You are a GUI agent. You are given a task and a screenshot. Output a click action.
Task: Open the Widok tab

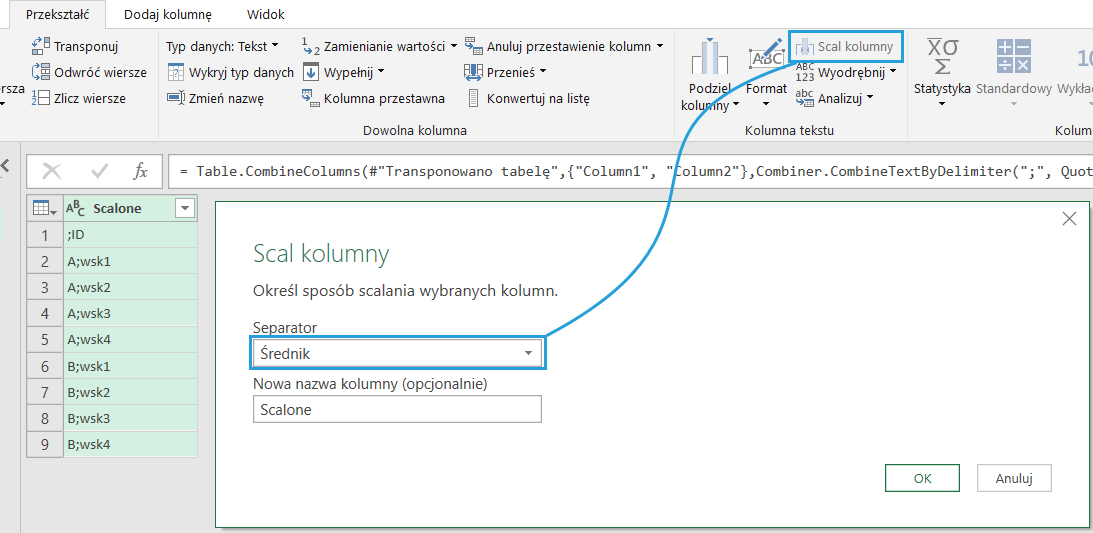coord(265,15)
